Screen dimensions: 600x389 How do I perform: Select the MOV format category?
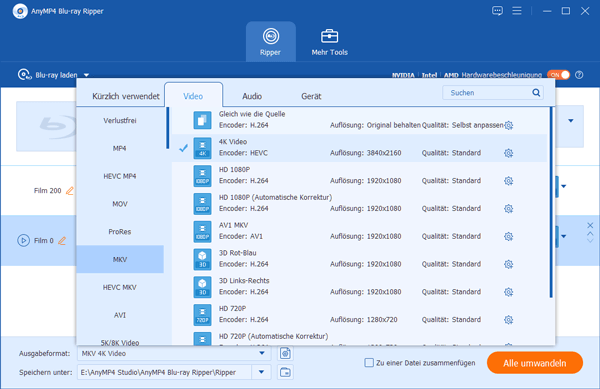coord(120,204)
